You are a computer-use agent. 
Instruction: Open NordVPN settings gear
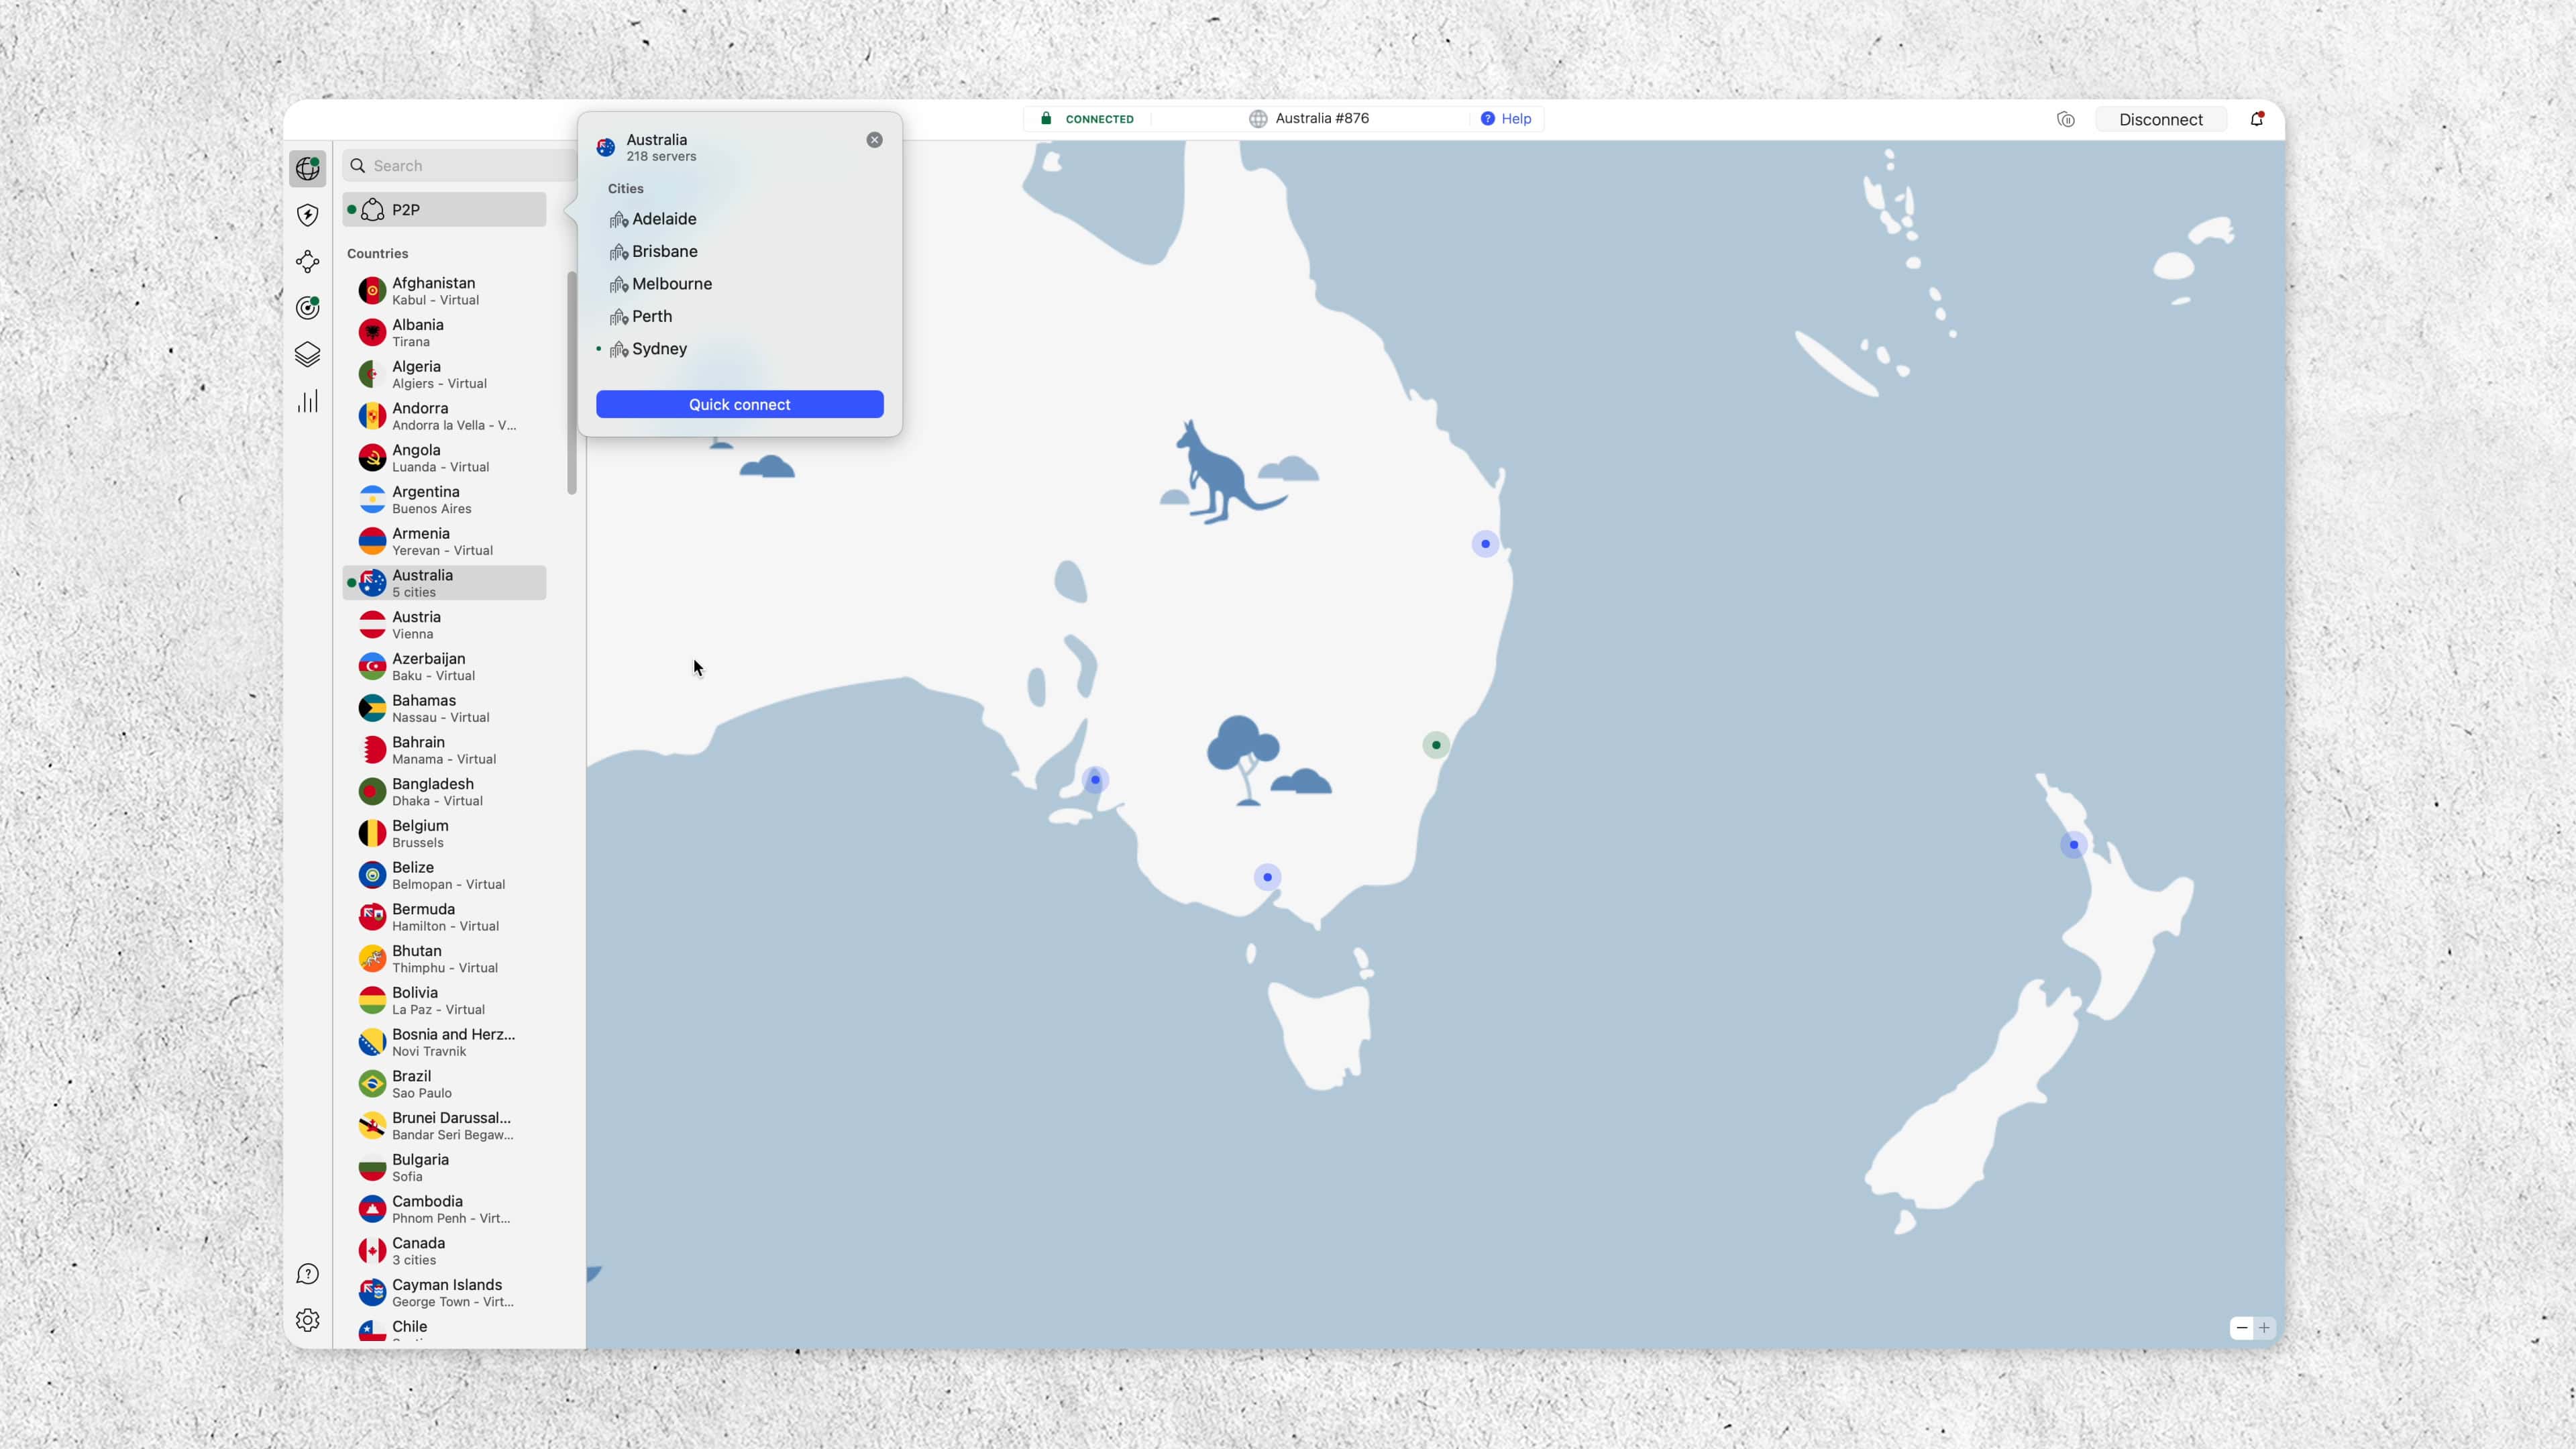[x=307, y=1320]
